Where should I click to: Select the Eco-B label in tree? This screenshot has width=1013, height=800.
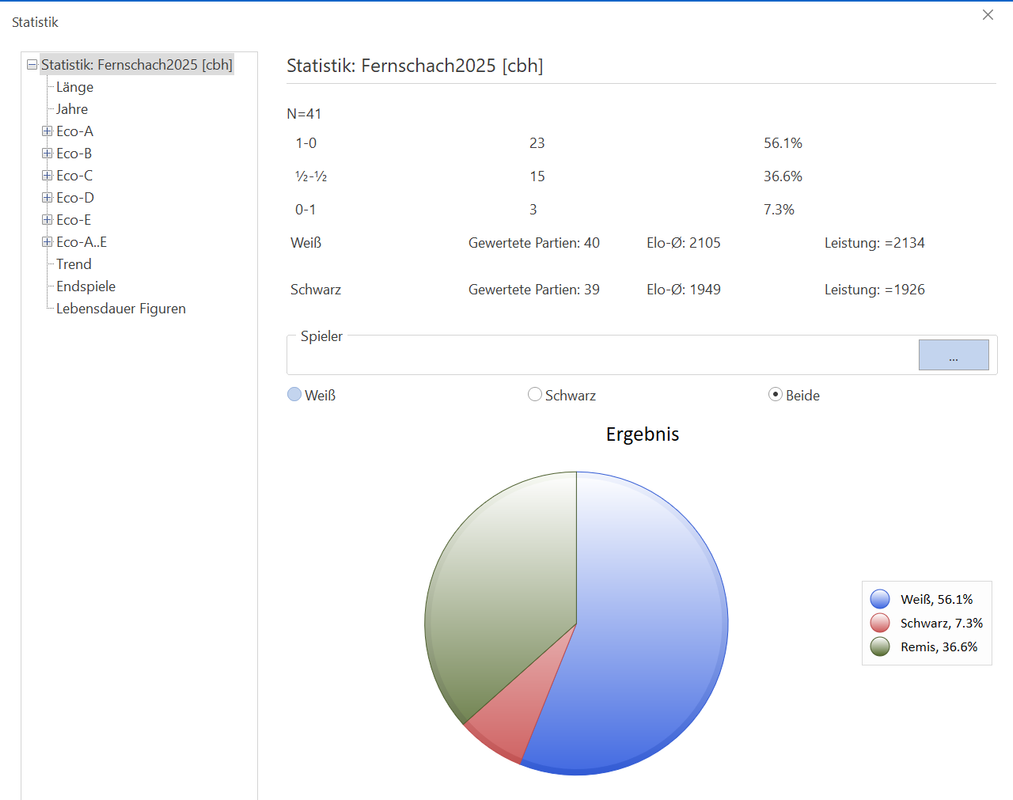(x=74, y=153)
